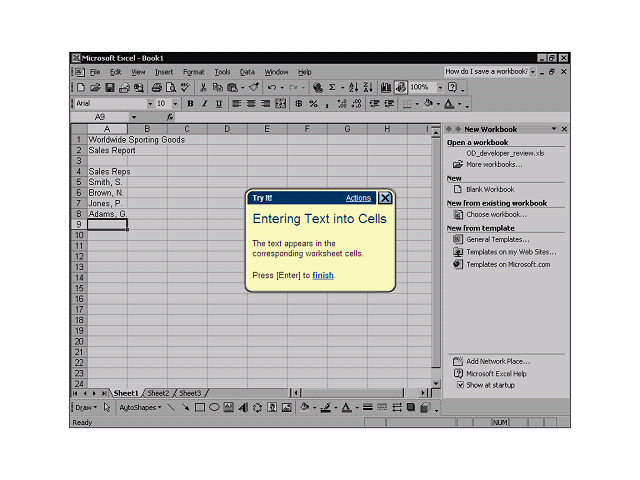Toggle Underline formatting button
The width and height of the screenshot is (640, 480).
tap(219, 104)
